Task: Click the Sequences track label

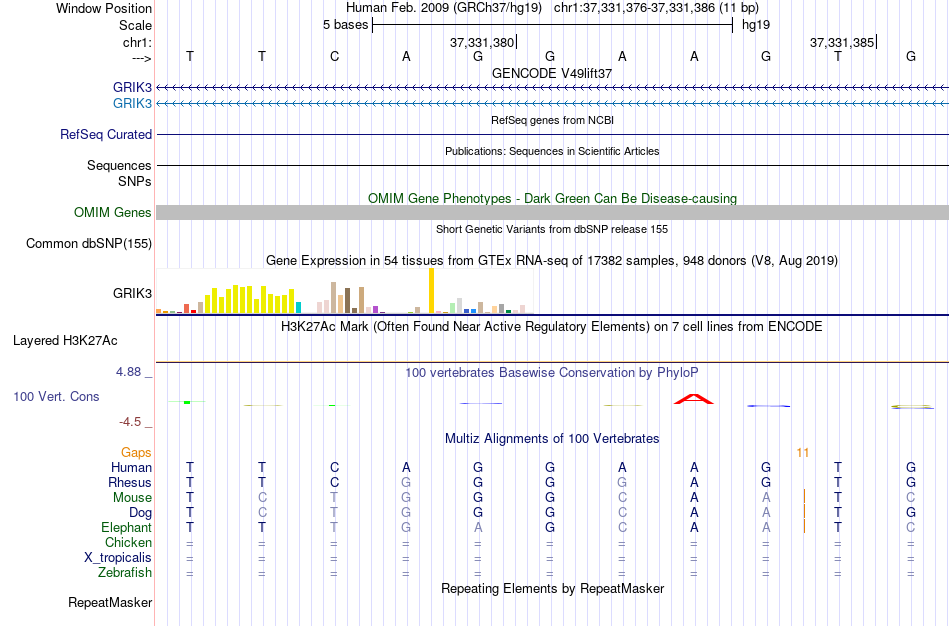Action: 119,165
